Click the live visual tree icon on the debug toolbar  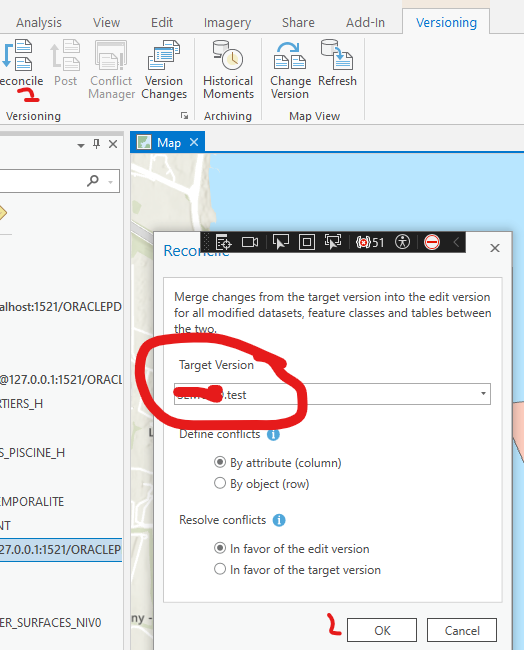click(x=223, y=242)
